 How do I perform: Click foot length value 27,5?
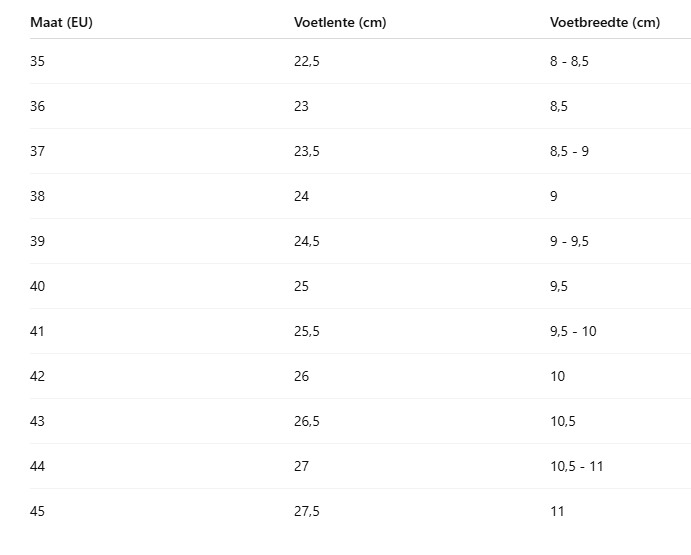[x=307, y=511]
